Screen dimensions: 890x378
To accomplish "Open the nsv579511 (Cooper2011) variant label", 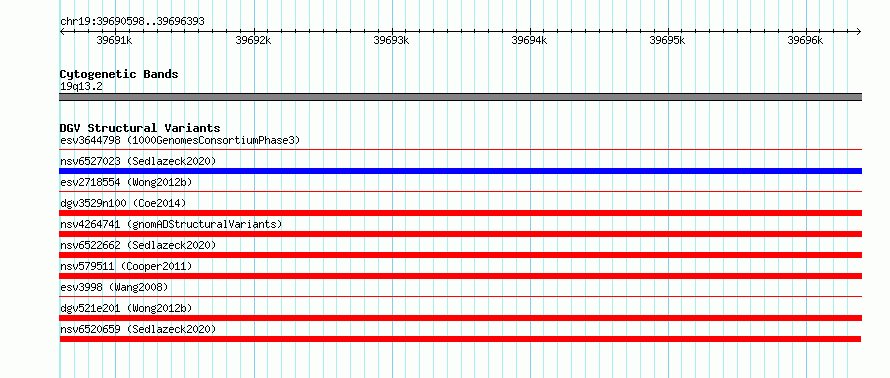I will coord(126,266).
